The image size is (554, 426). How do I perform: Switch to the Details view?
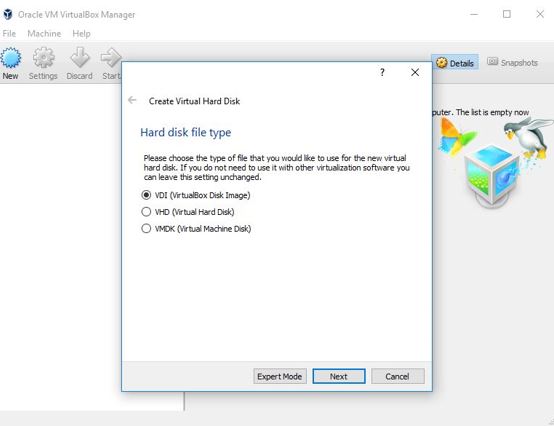point(455,63)
